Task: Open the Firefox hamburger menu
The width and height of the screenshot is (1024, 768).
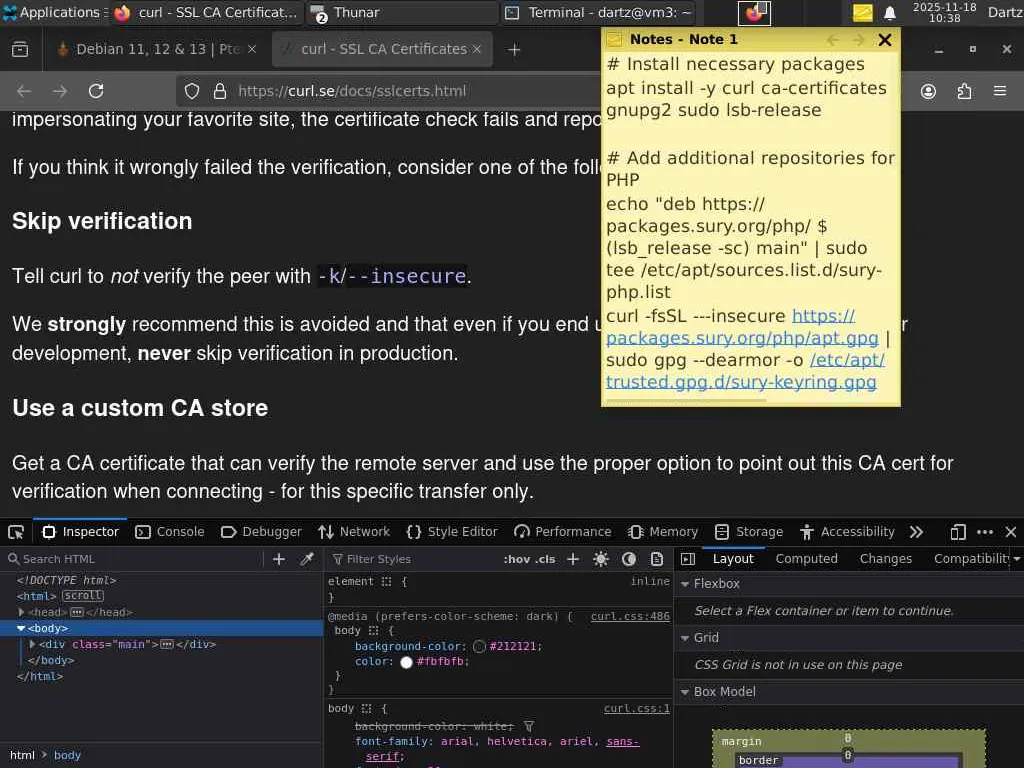Action: point(1000,91)
